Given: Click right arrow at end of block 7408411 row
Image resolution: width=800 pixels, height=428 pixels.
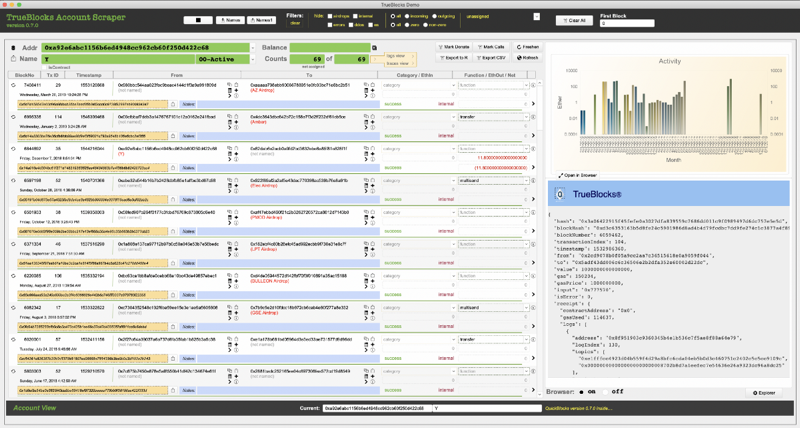Looking at the screenshot, I should (x=533, y=104).
